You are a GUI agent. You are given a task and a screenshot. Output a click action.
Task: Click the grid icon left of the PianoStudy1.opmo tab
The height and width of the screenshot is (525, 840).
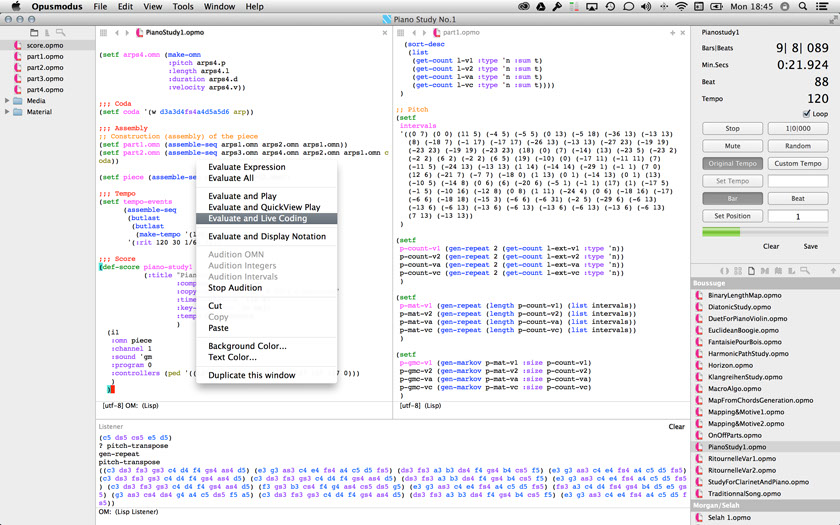(103, 33)
